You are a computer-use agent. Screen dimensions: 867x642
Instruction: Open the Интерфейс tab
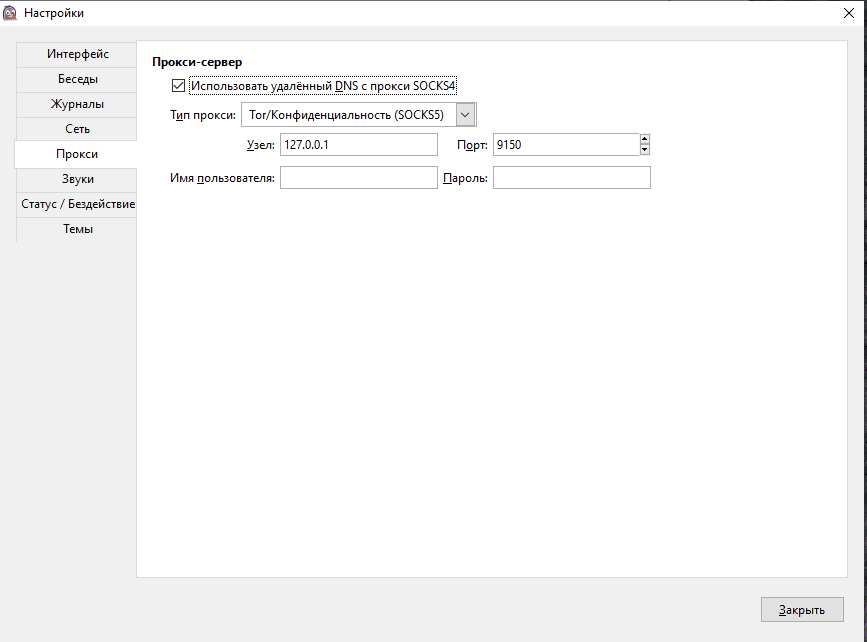point(76,54)
